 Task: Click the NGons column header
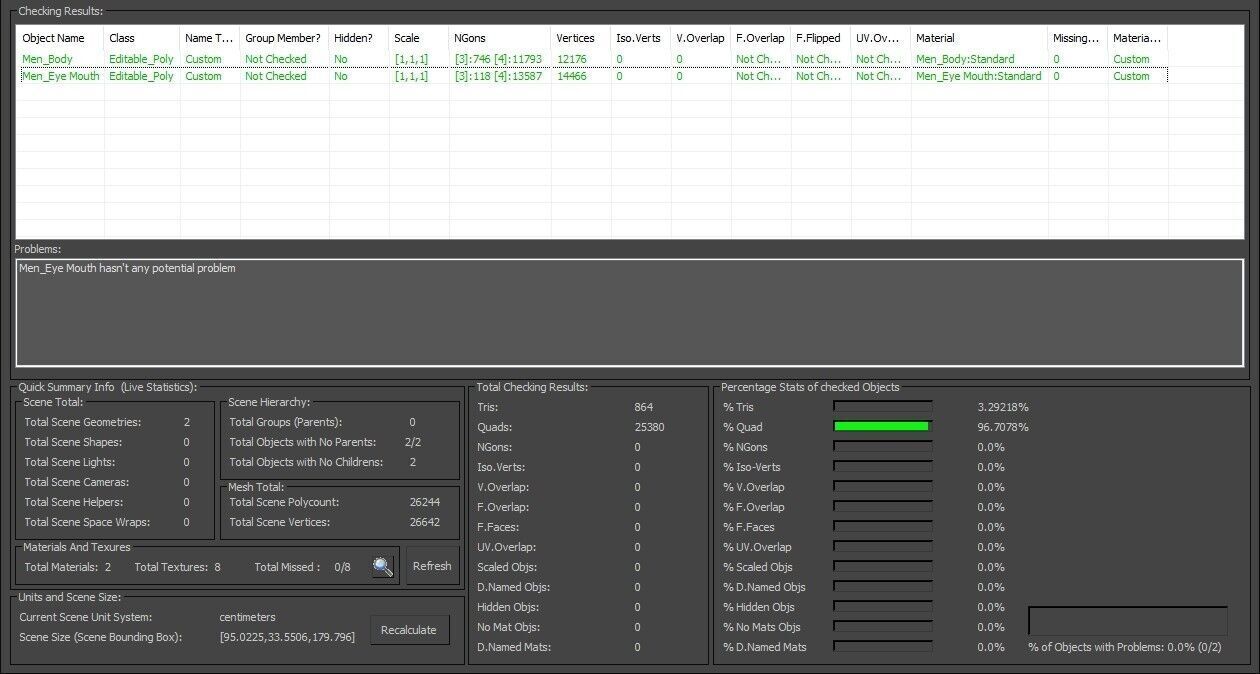500,38
